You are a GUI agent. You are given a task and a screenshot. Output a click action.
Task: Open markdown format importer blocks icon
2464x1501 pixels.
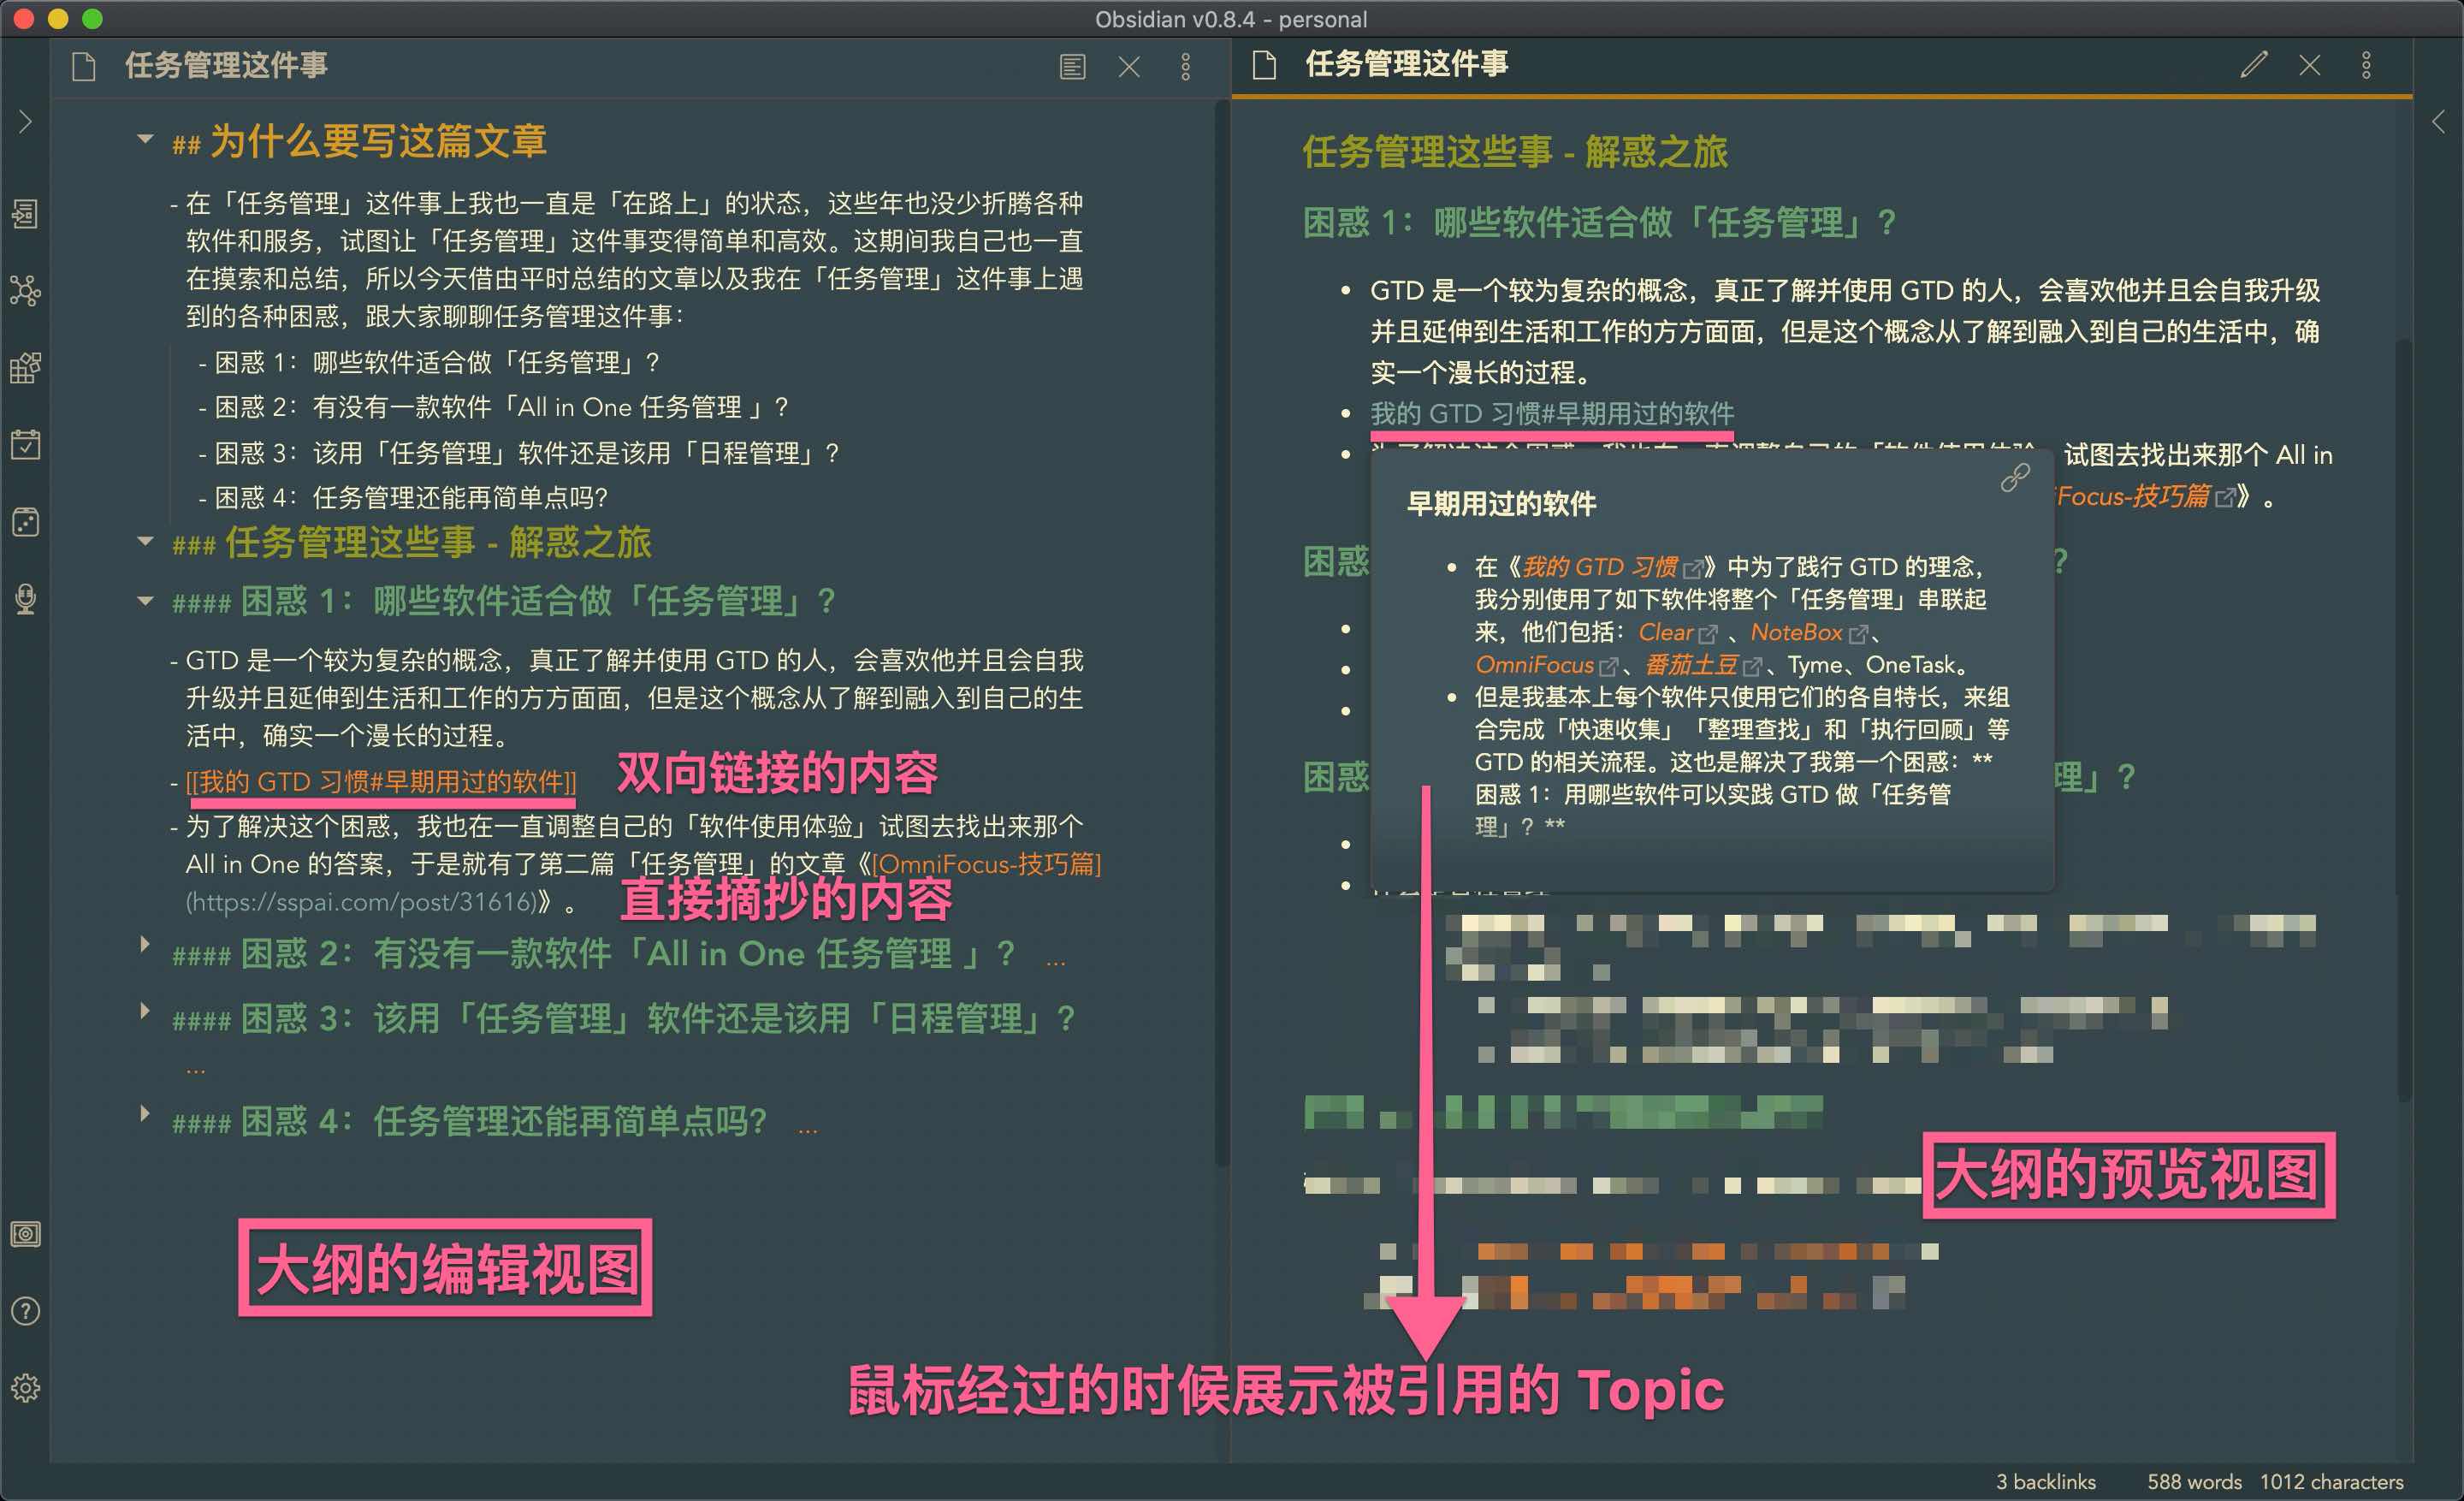26,367
